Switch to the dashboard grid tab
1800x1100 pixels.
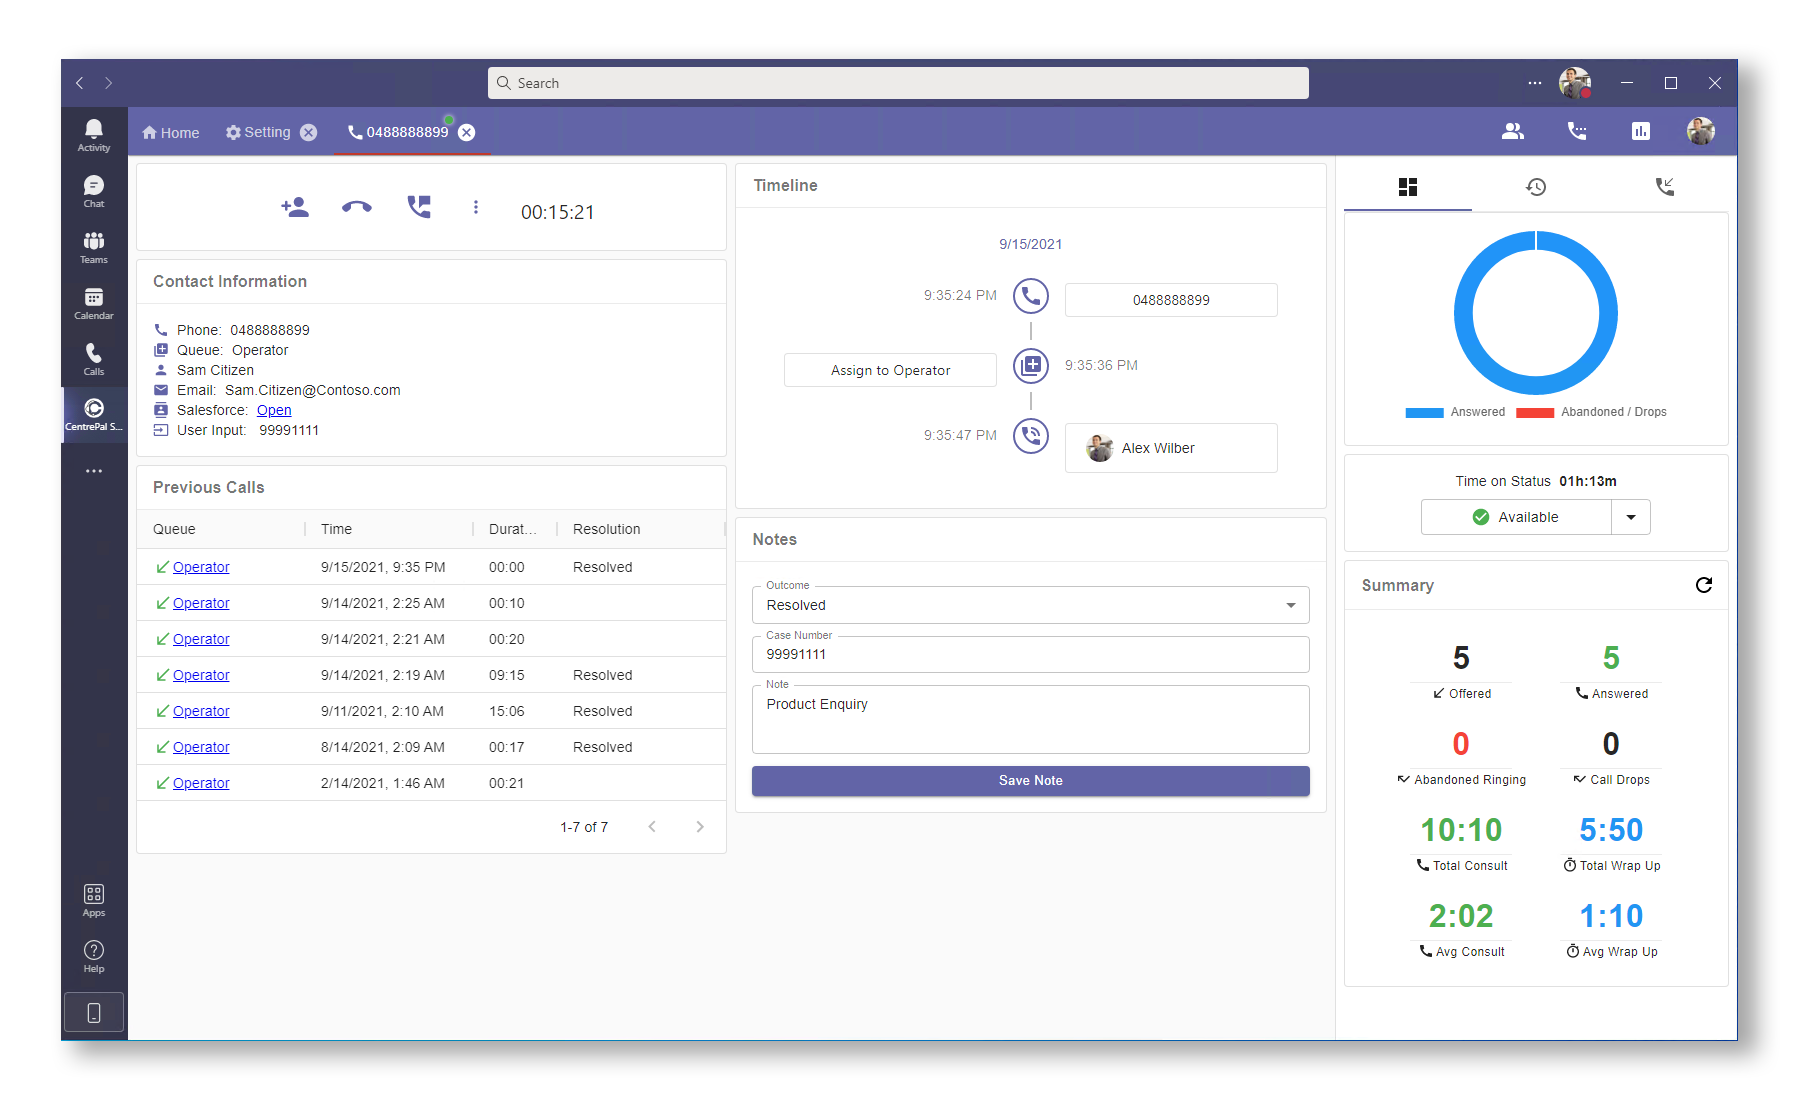(1408, 187)
